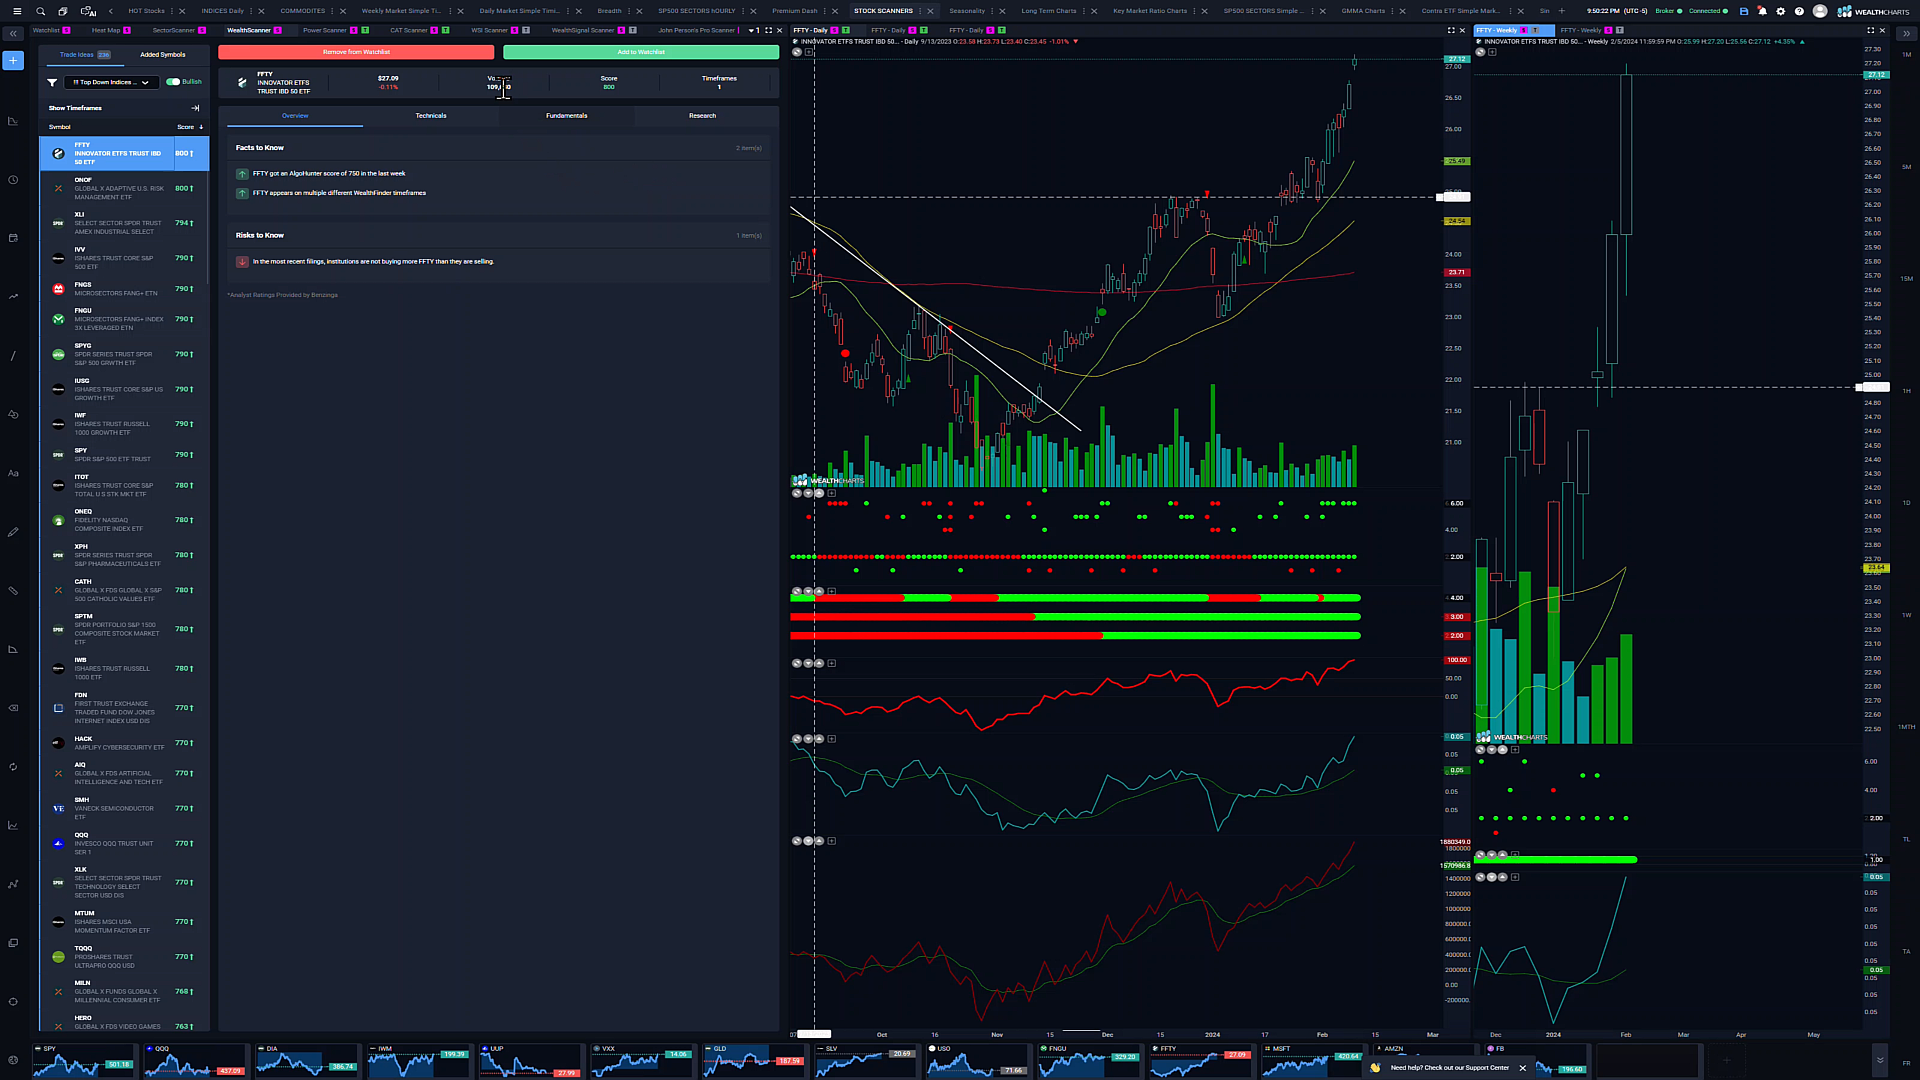
Task: Sort list by Score column arrow
Action: click(x=201, y=127)
